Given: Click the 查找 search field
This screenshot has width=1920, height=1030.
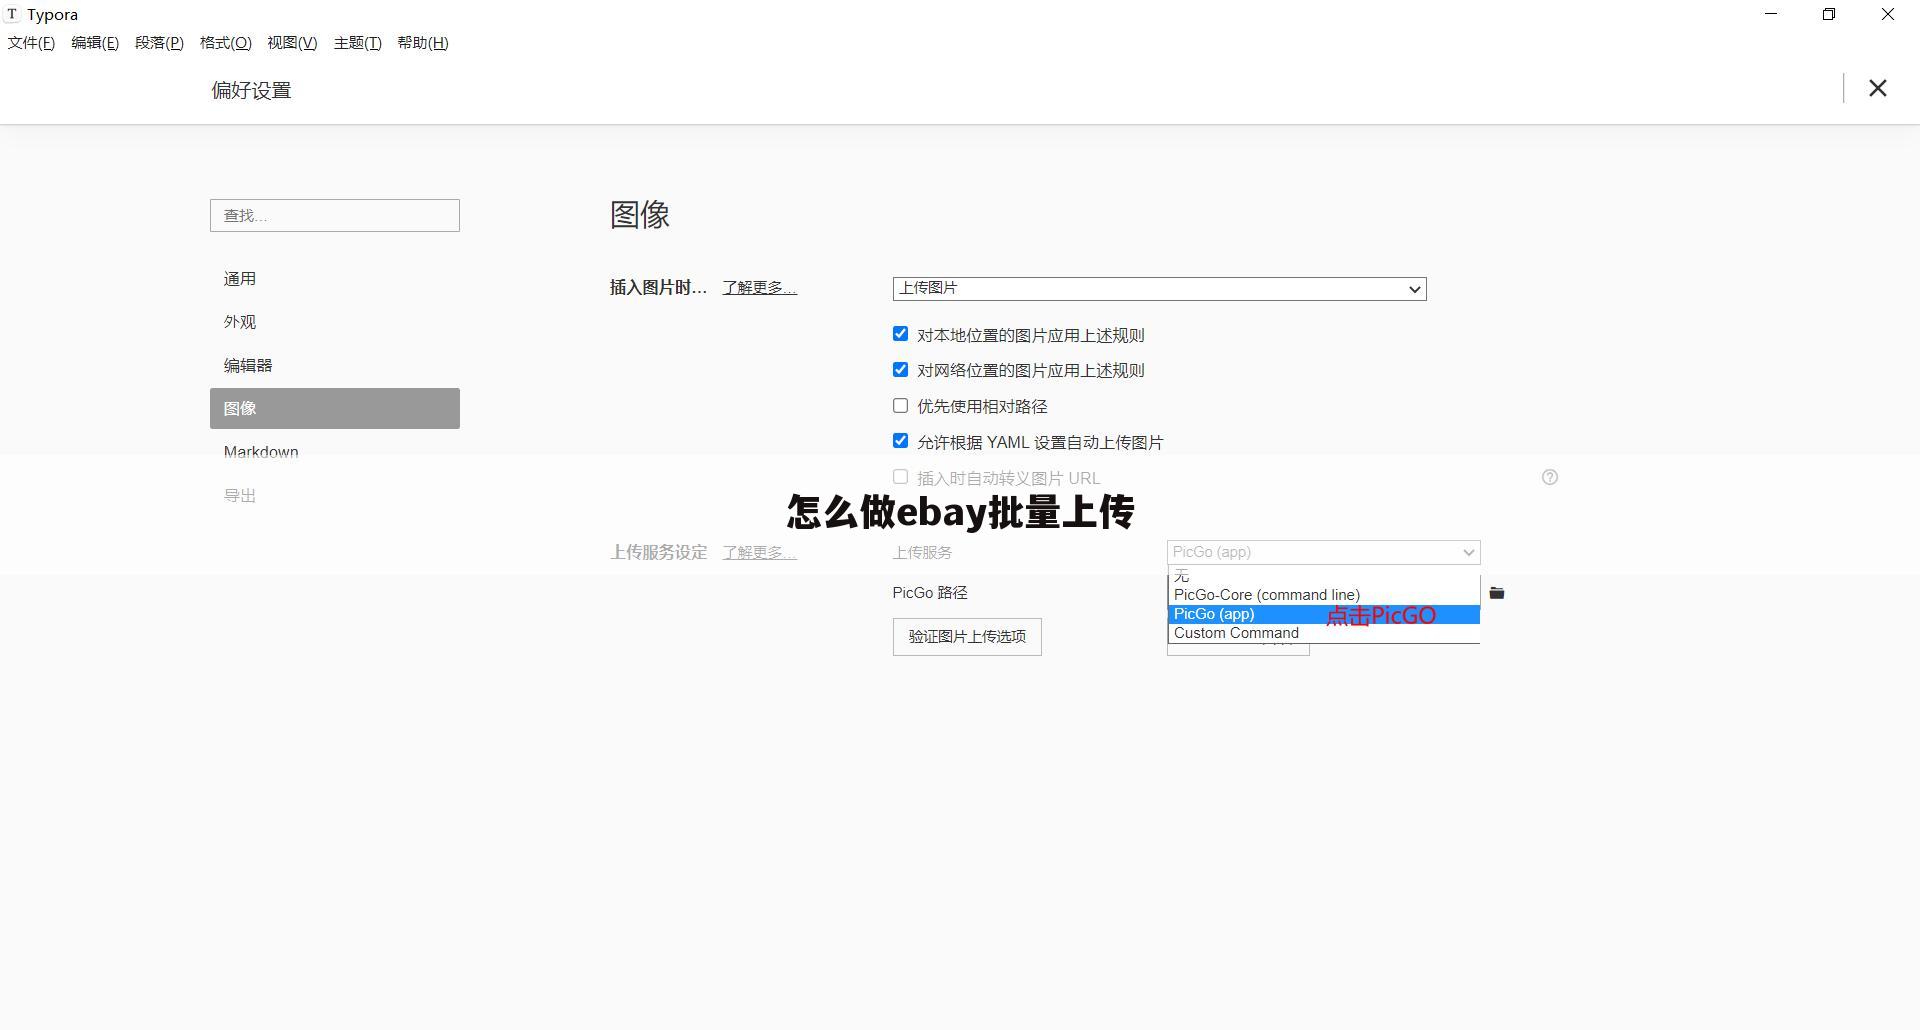Looking at the screenshot, I should click(x=335, y=215).
